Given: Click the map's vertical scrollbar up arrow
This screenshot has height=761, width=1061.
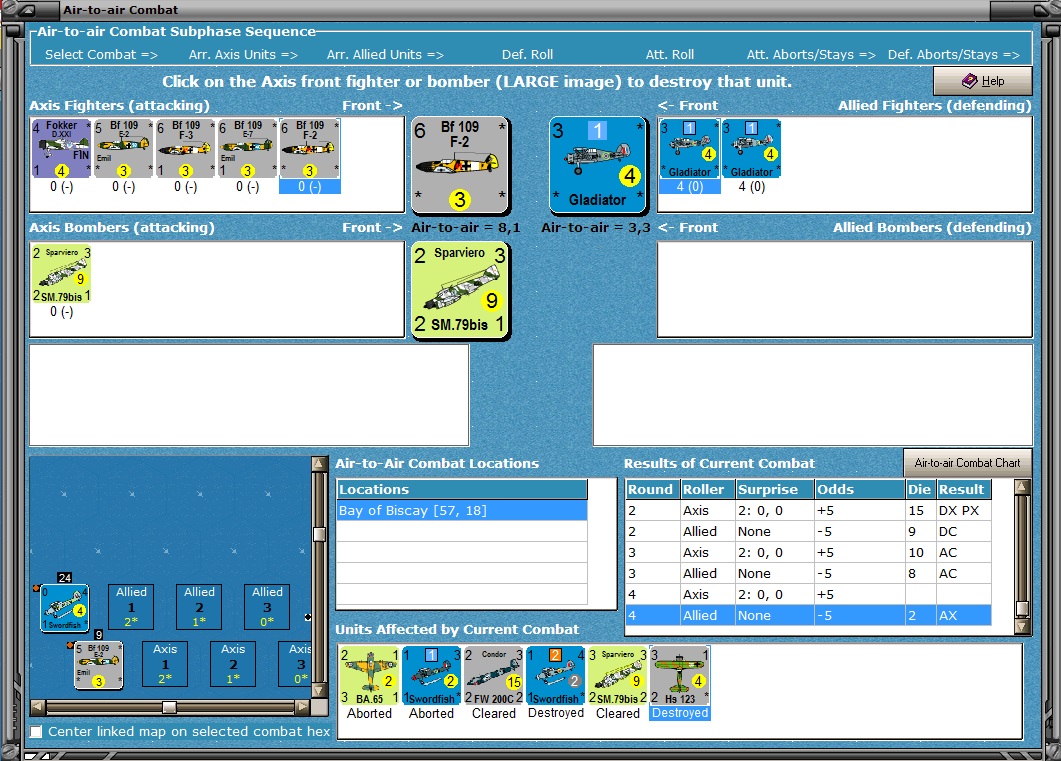Looking at the screenshot, I should (319, 464).
